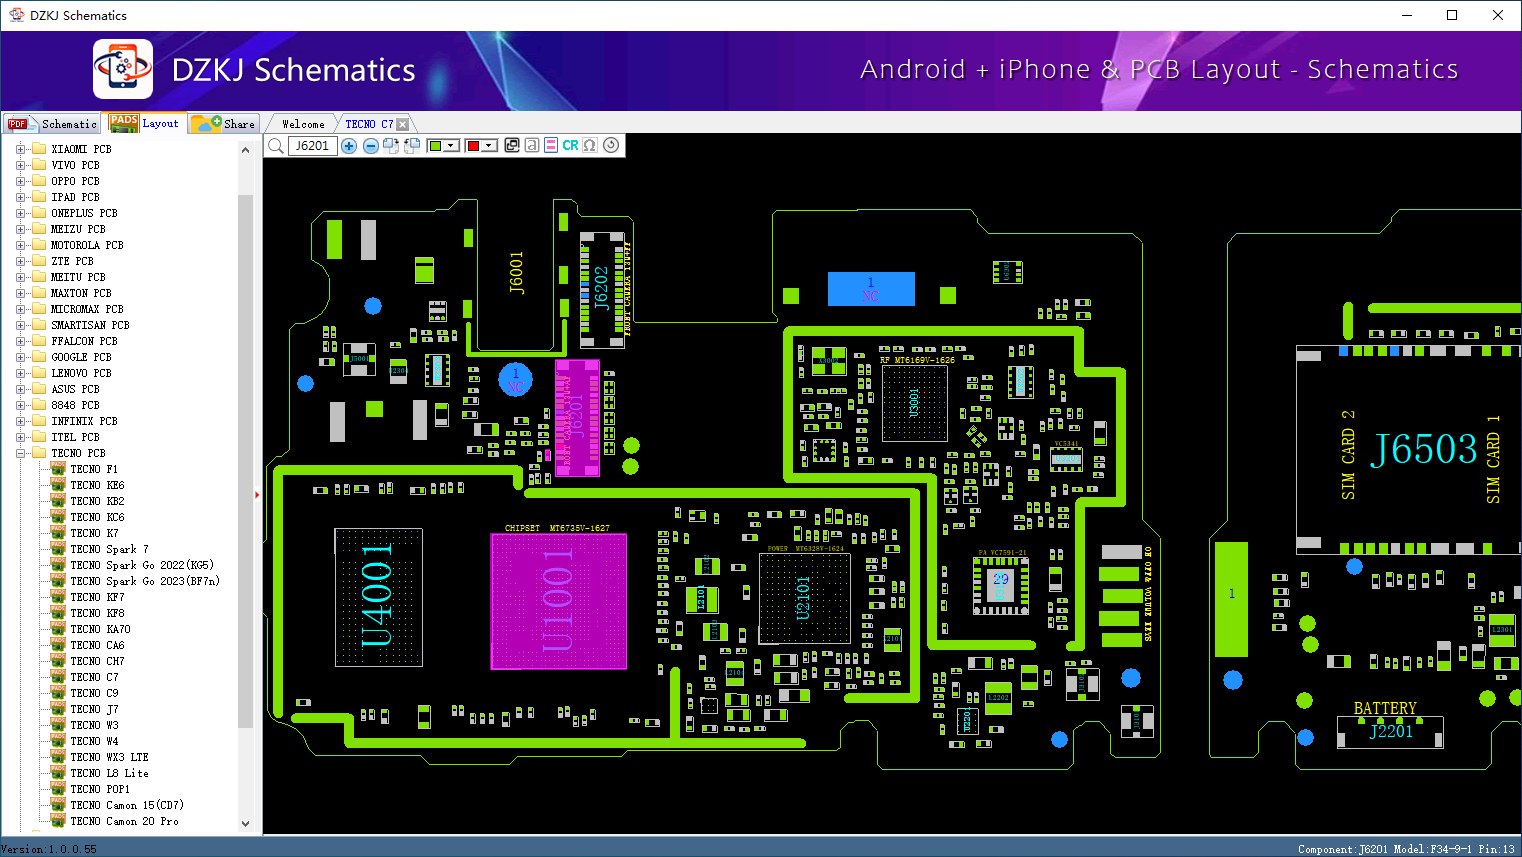Close the TECNO C7 tab
Screen dimensions: 1522x857
(x=403, y=124)
